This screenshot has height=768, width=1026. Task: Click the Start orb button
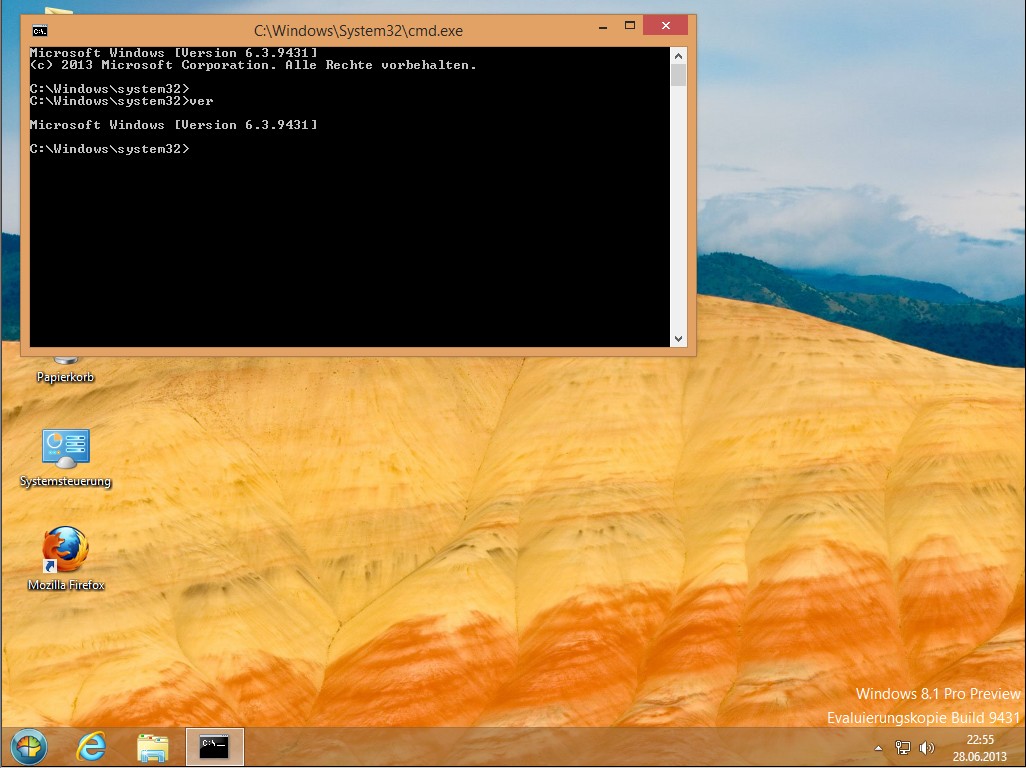click(29, 746)
